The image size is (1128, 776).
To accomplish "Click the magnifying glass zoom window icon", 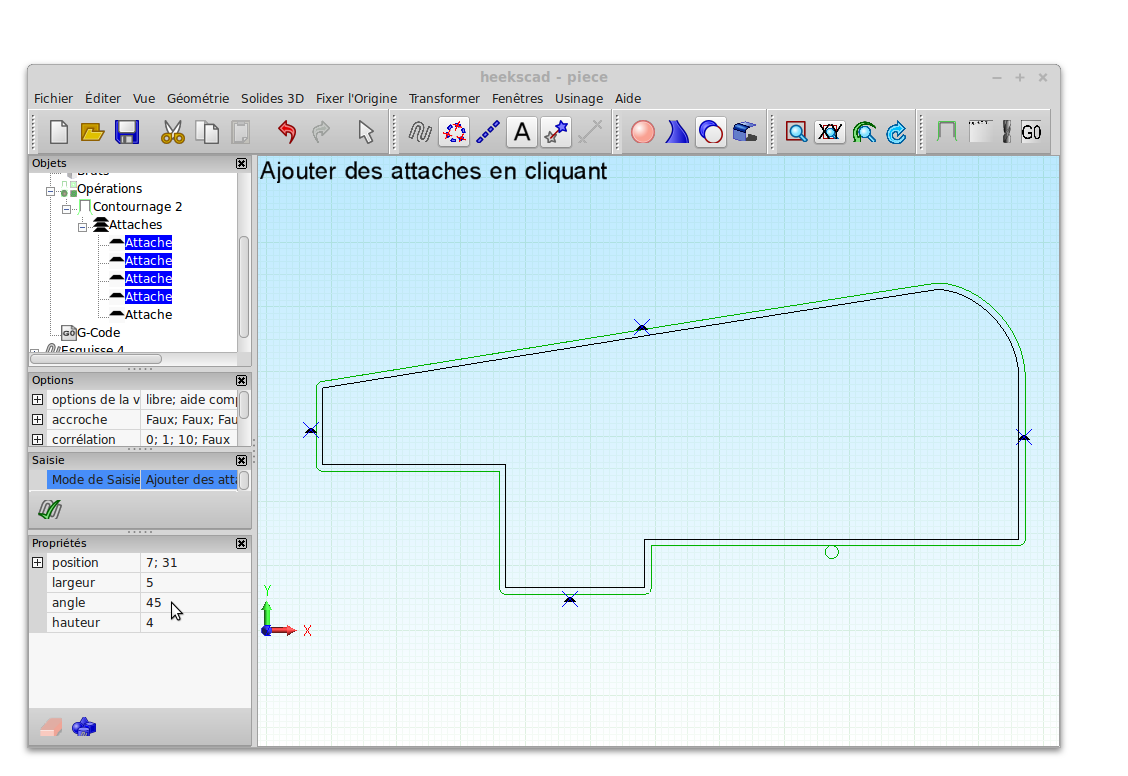I will pyautogui.click(x=796, y=132).
